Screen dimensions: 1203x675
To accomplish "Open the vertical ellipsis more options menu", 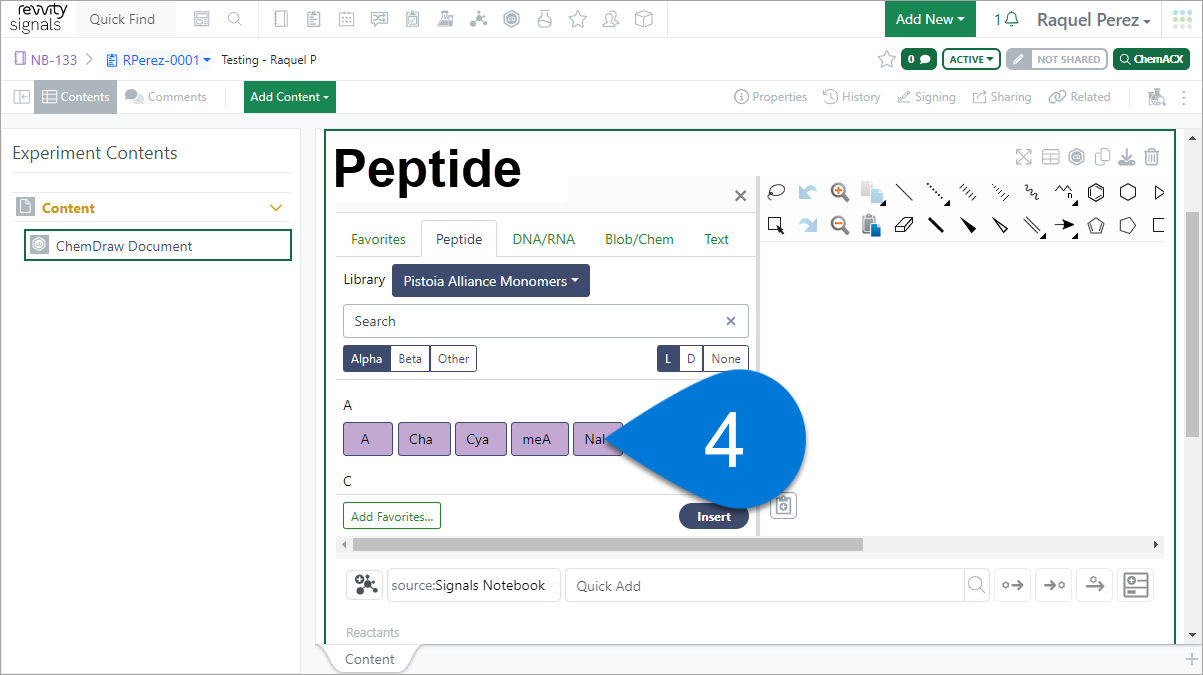I will pyautogui.click(x=1184, y=97).
